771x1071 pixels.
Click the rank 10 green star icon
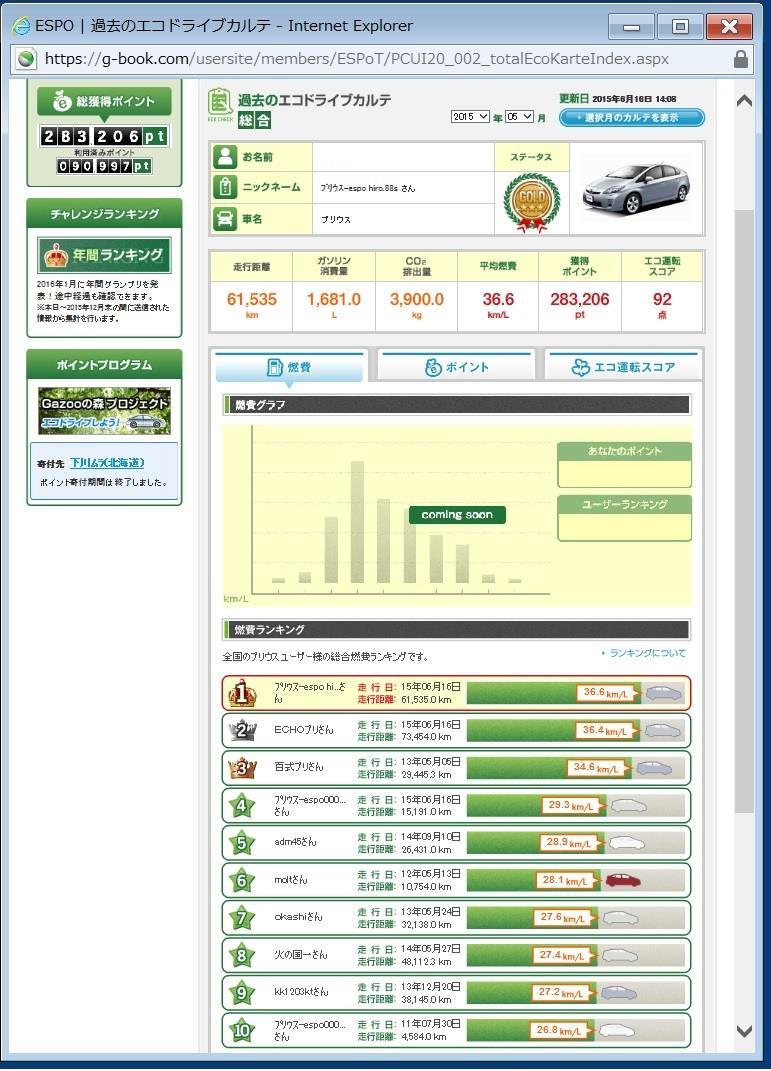(x=242, y=1030)
